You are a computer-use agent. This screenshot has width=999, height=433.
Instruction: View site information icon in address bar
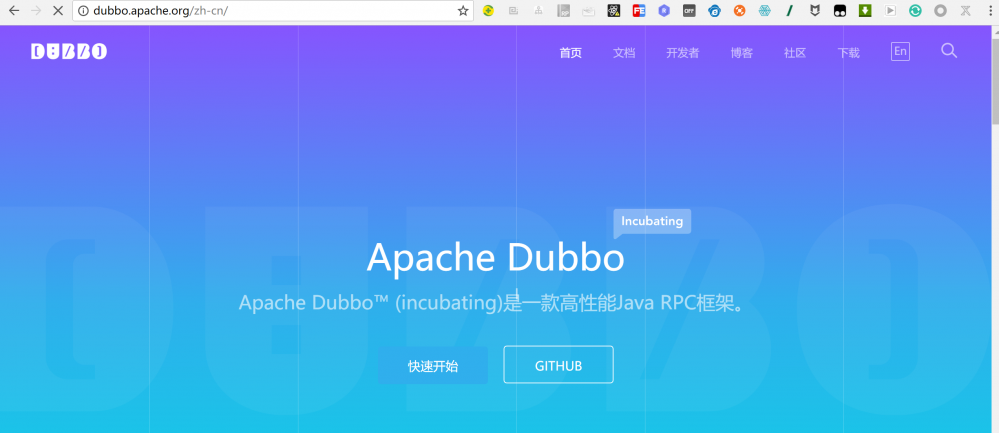pyautogui.click(x=83, y=11)
